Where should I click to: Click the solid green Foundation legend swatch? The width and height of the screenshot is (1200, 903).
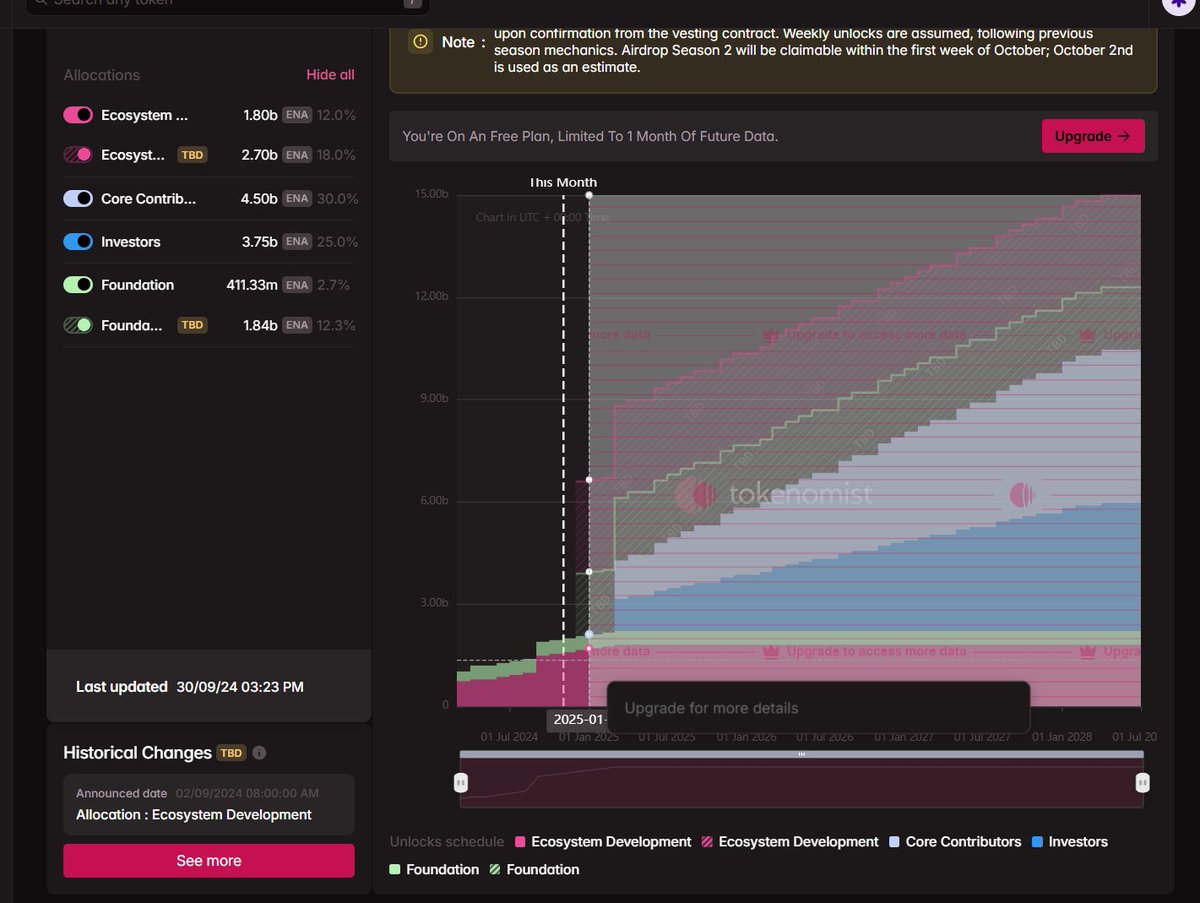395,870
